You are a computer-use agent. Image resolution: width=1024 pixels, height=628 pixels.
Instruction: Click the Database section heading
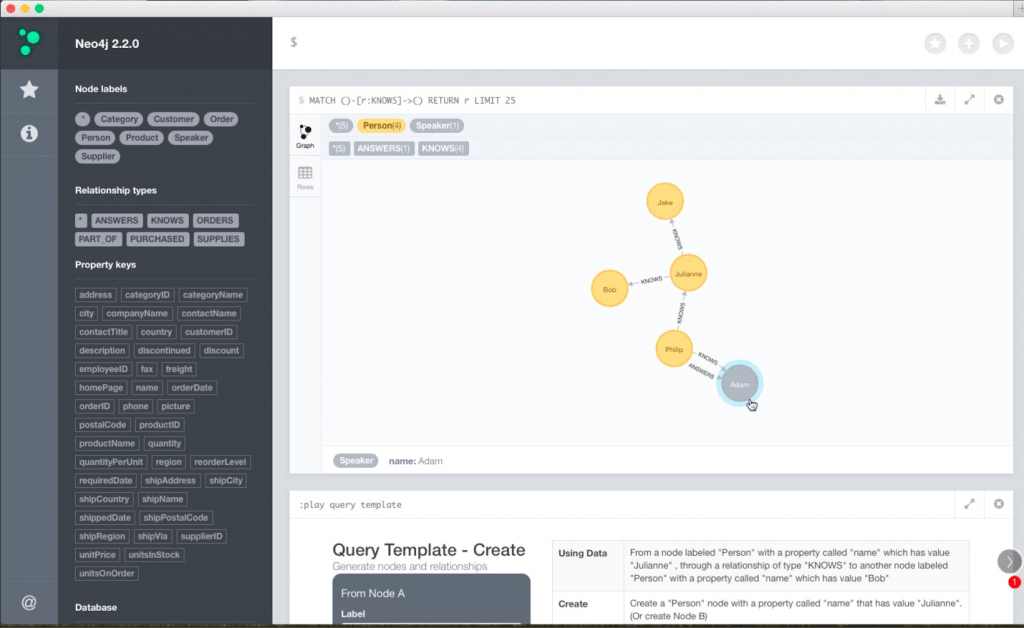click(x=96, y=607)
